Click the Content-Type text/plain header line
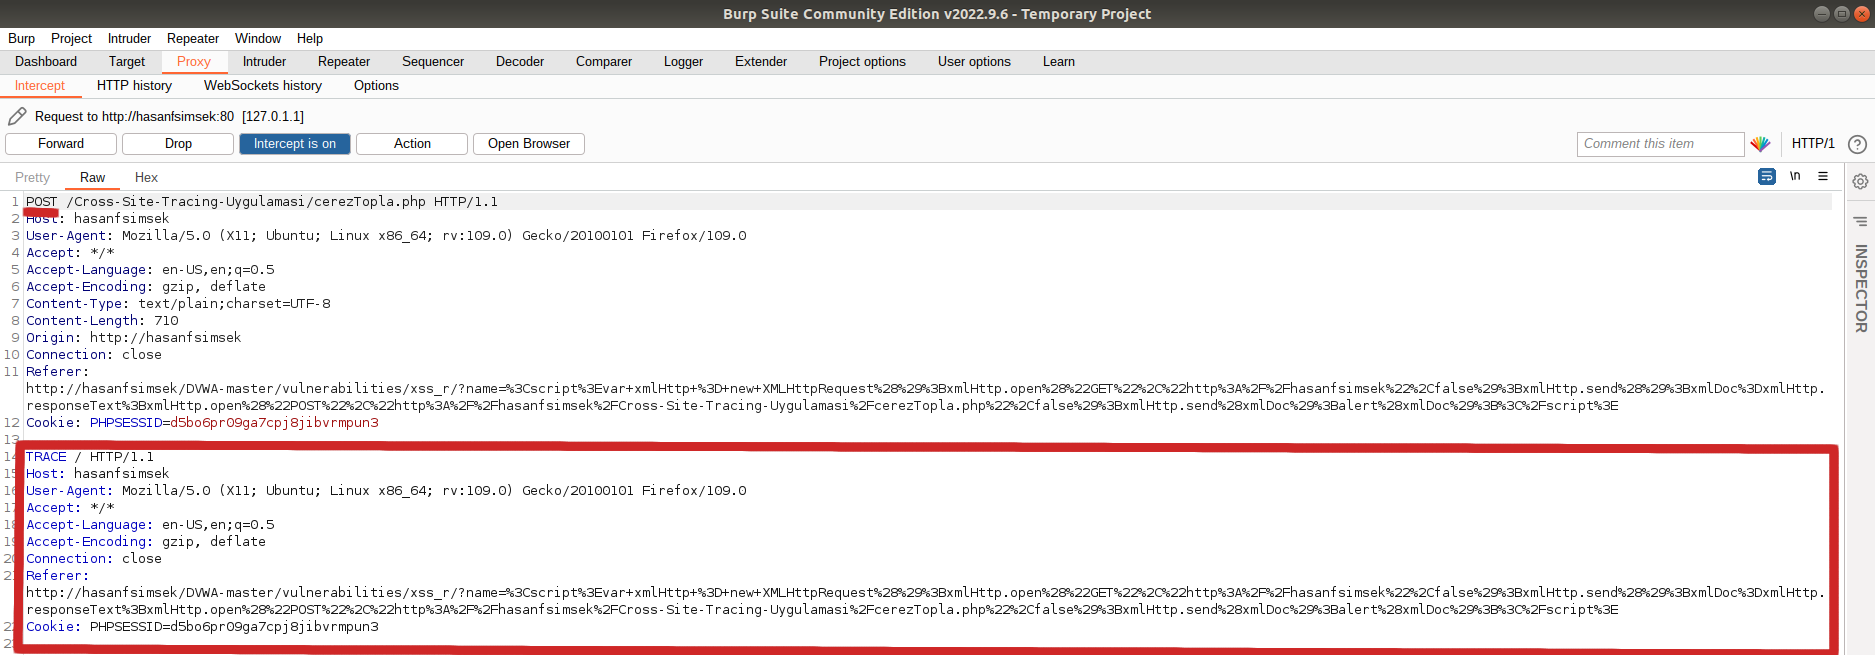 tap(178, 304)
